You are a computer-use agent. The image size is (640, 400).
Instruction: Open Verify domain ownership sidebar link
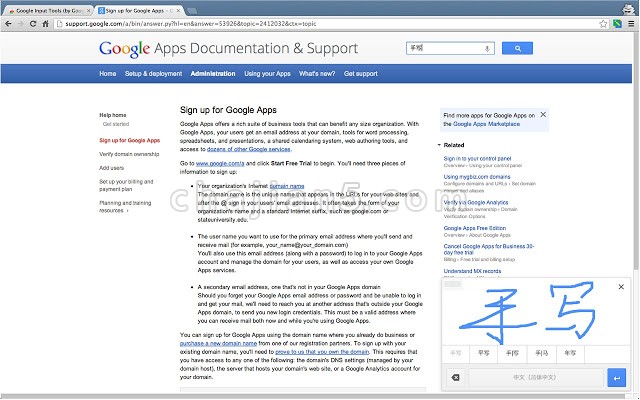(129, 154)
